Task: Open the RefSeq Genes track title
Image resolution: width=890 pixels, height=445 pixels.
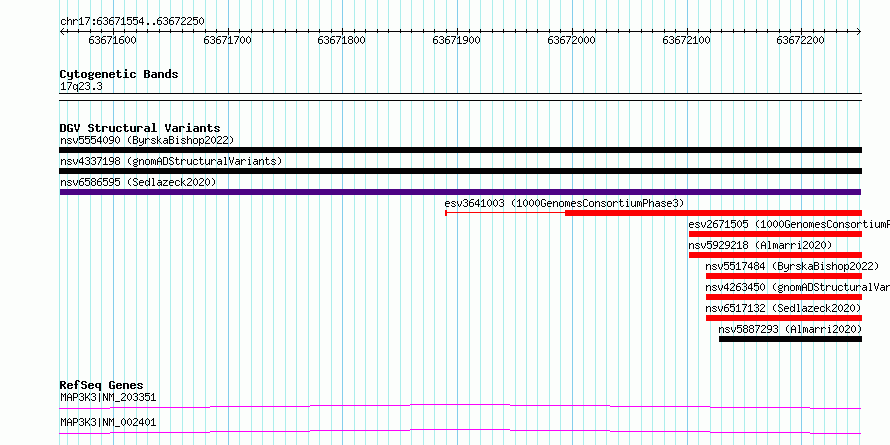Action: click(x=102, y=385)
